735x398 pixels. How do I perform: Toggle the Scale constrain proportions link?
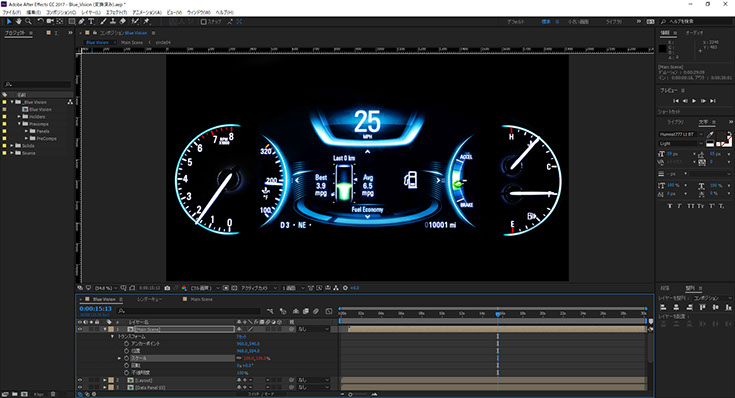[239, 358]
